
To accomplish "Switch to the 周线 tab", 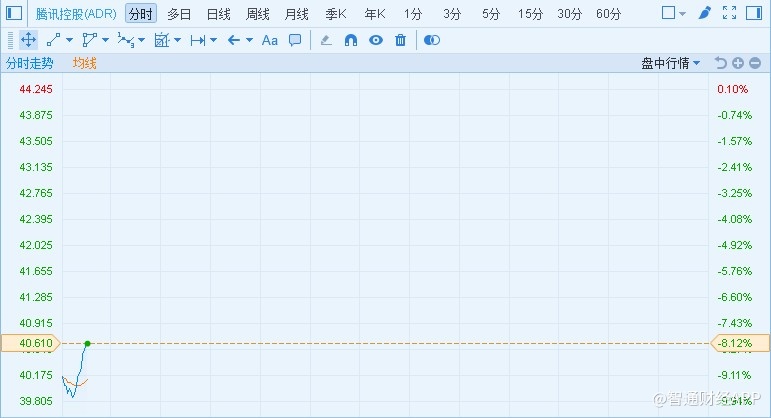I will (258, 14).
